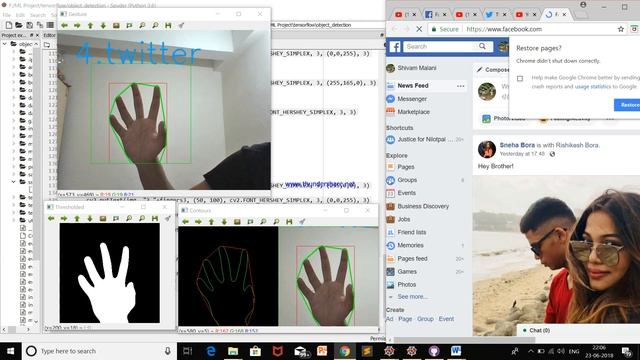This screenshot has width=640, height=360.
Task: Show hidden icons in the system tray
Action: pos(531,351)
